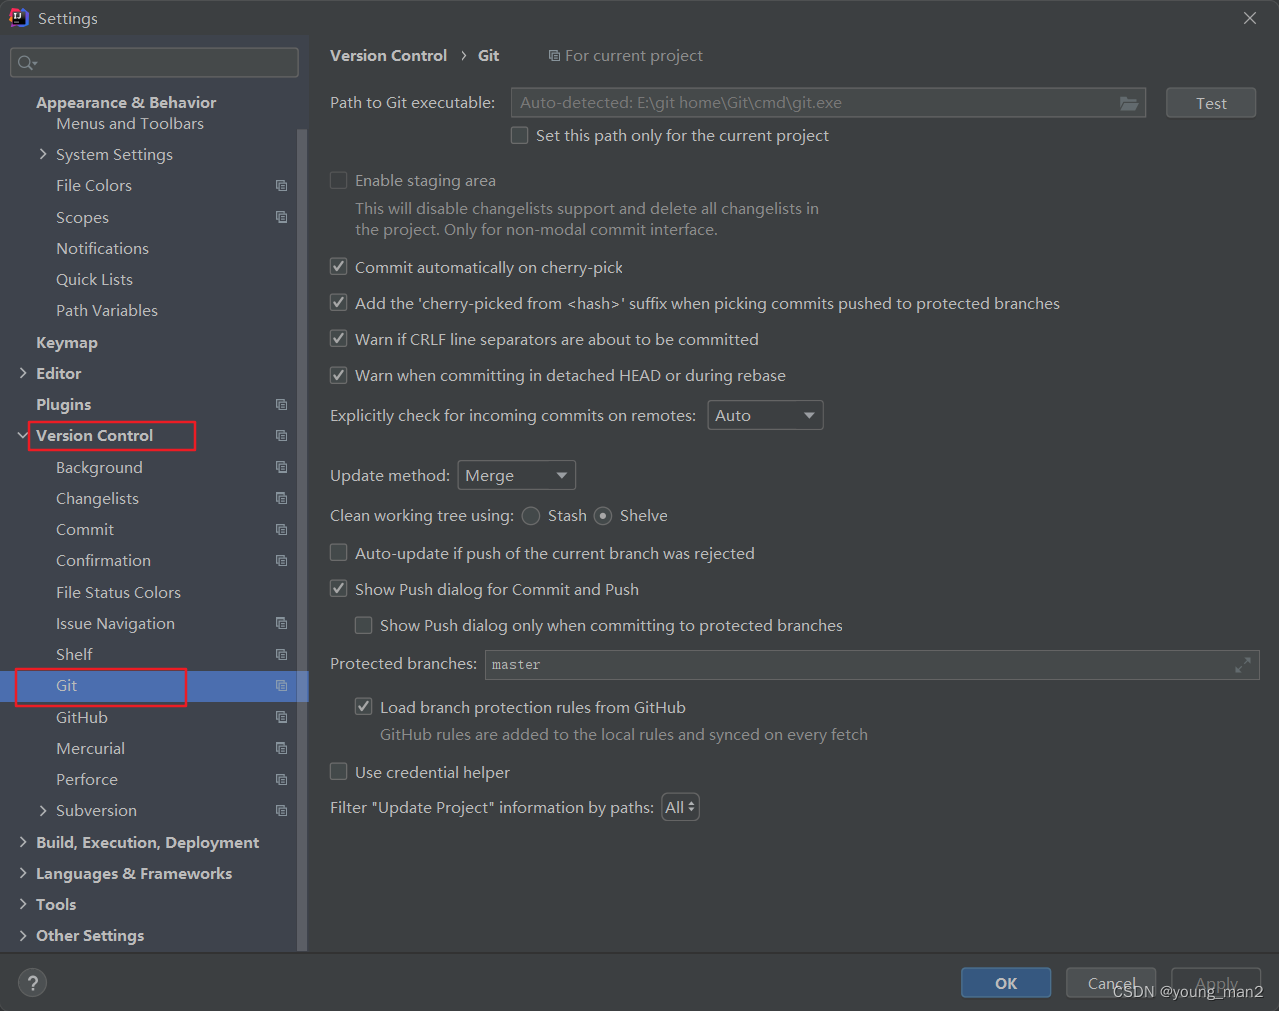Viewport: 1279px width, 1011px height.
Task: Click the Cancel button
Action: click(1111, 983)
